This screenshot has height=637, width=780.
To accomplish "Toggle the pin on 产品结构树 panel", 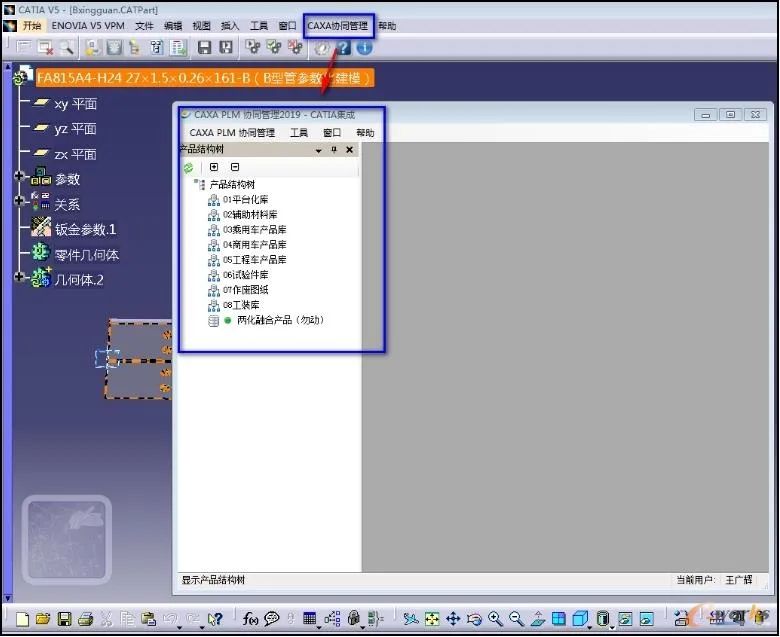I will pos(334,150).
